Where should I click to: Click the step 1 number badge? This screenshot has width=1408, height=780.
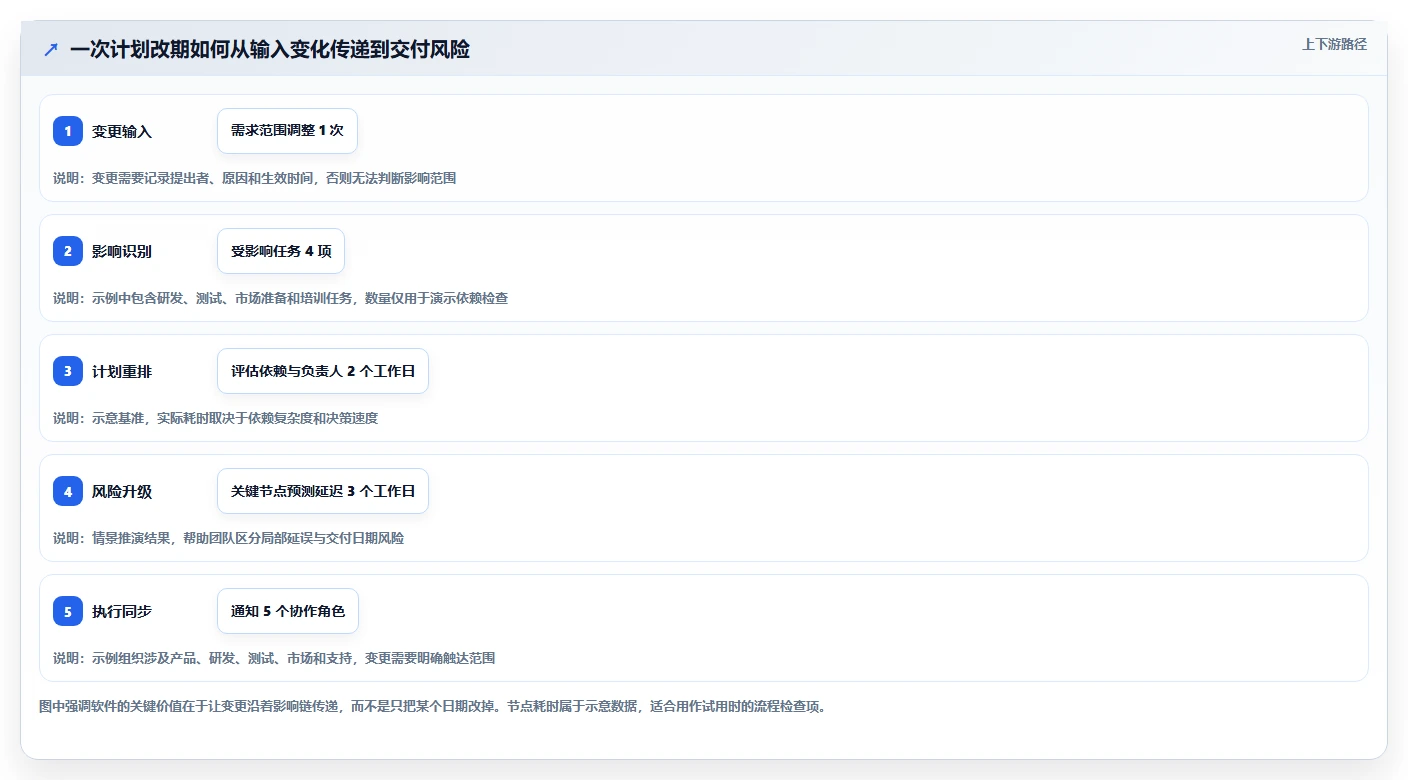tap(68, 131)
